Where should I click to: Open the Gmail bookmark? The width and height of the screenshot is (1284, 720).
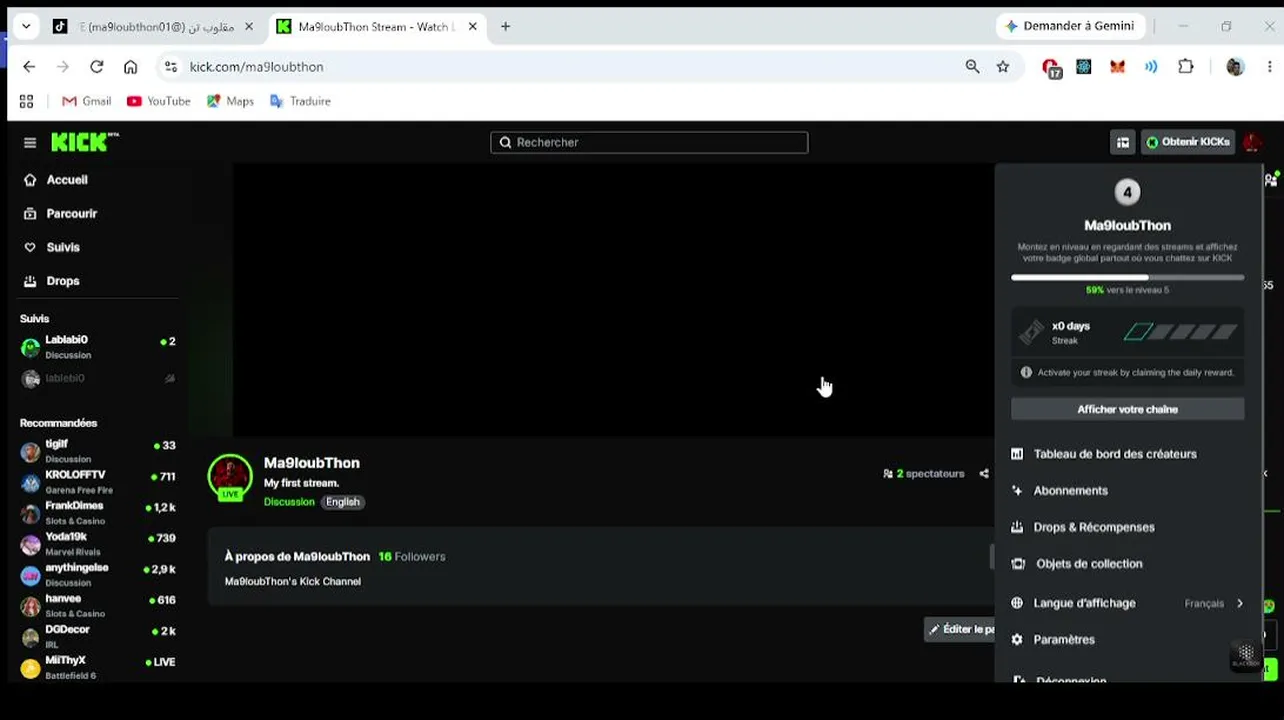(x=86, y=101)
